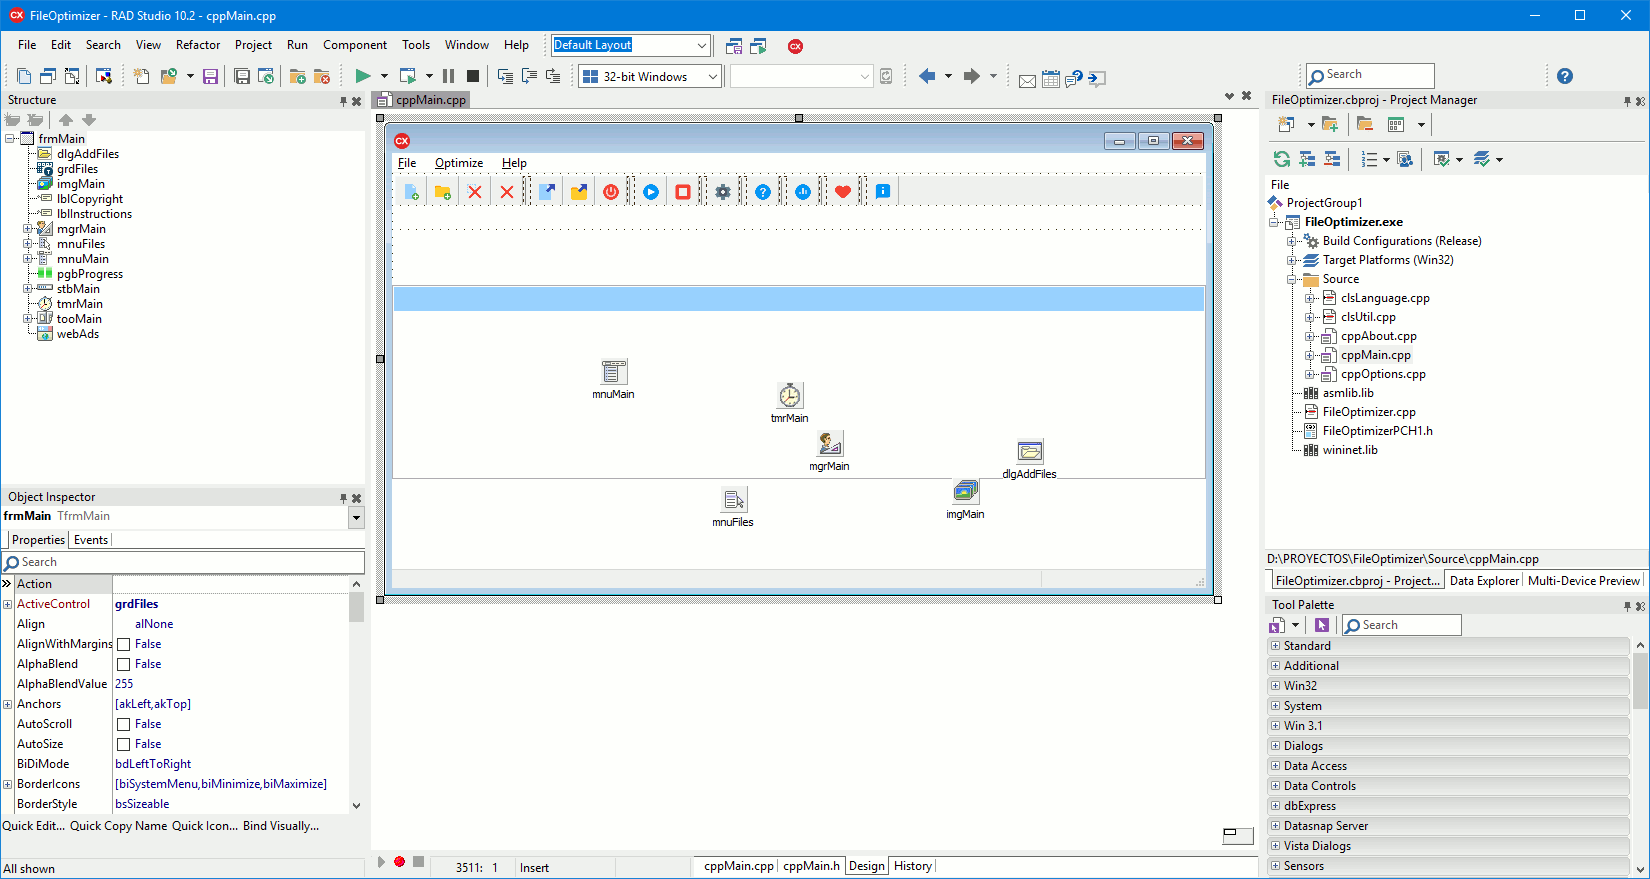
Task: Click the add folder icon in form toolbar
Action: point(443,192)
